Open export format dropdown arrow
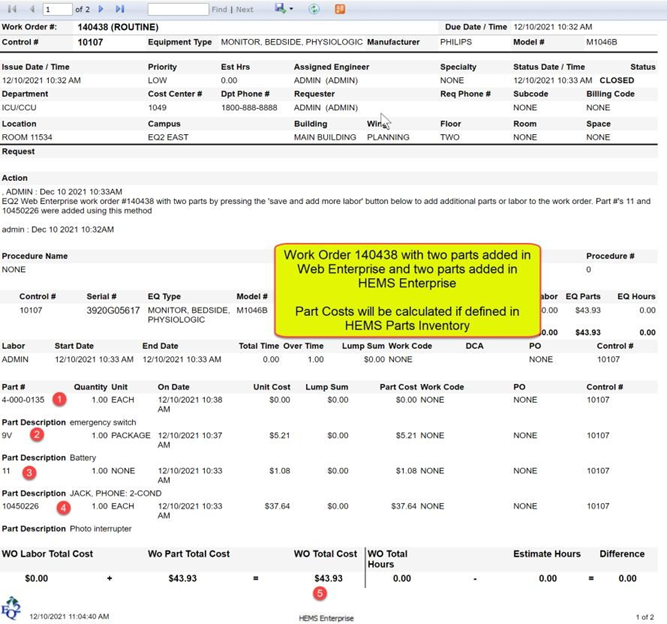The image size is (667, 624). pyautogui.click(x=291, y=9)
